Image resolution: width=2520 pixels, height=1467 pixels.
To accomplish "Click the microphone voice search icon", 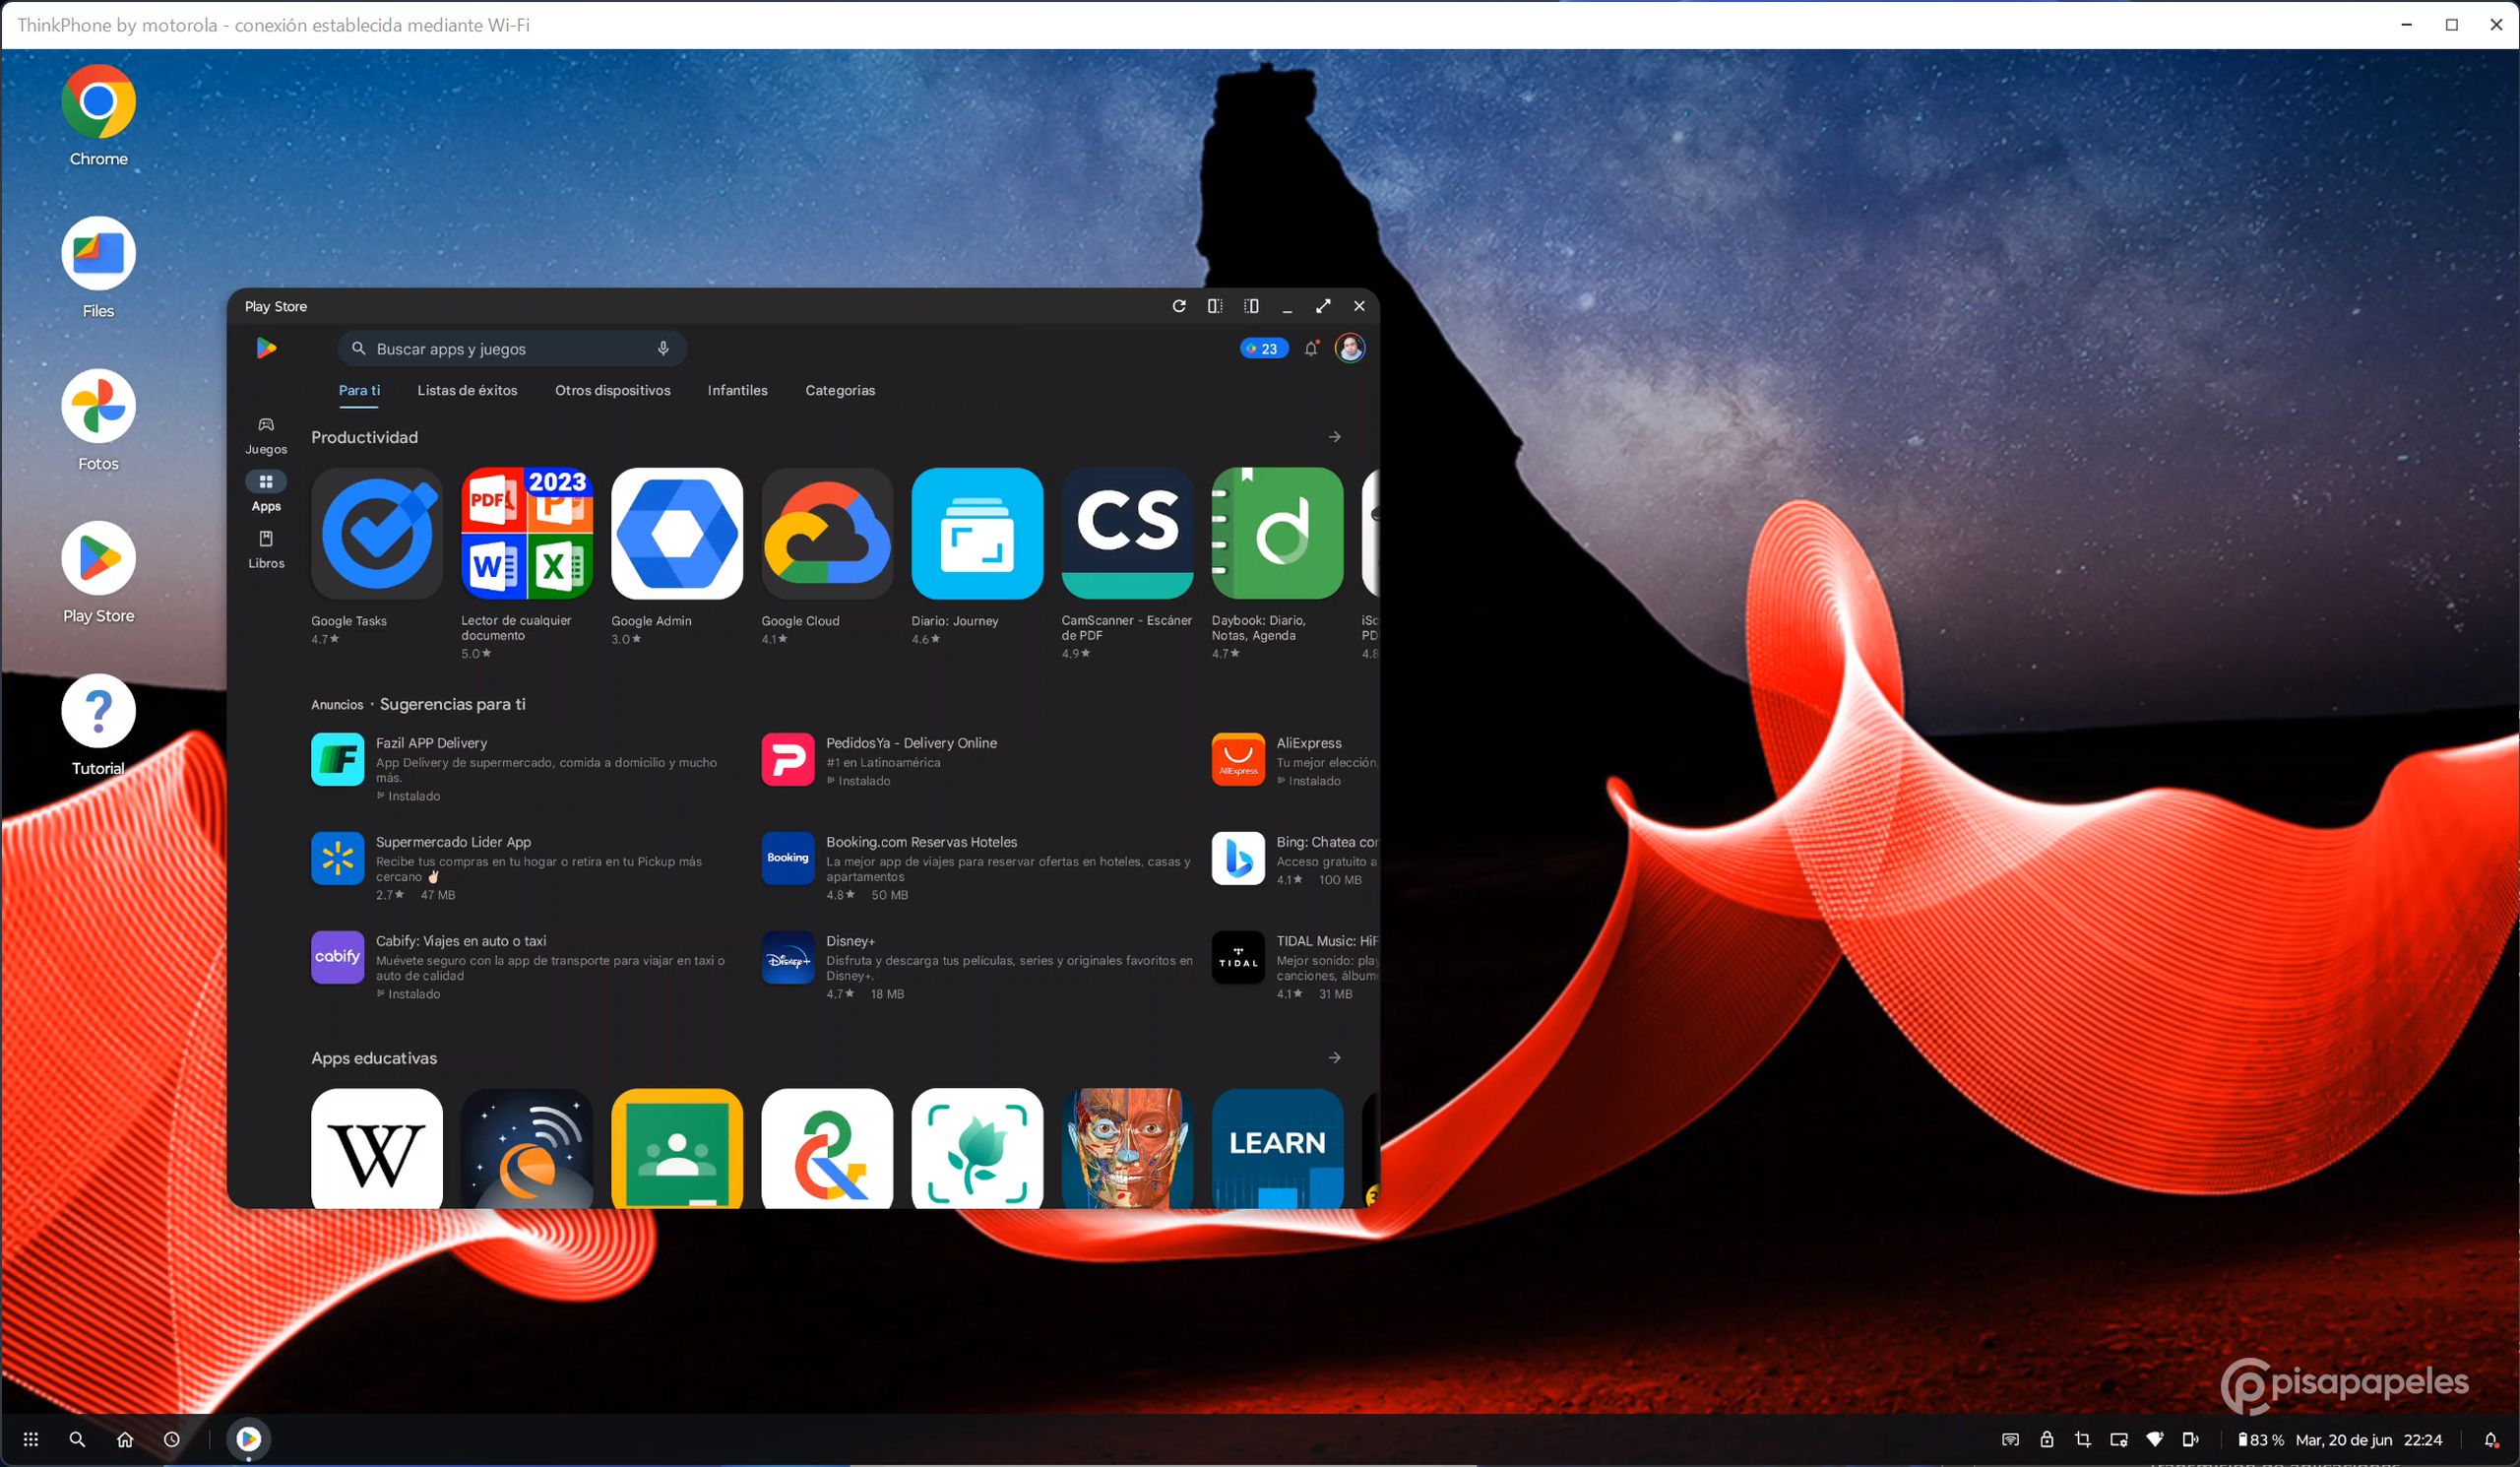I will coord(663,348).
